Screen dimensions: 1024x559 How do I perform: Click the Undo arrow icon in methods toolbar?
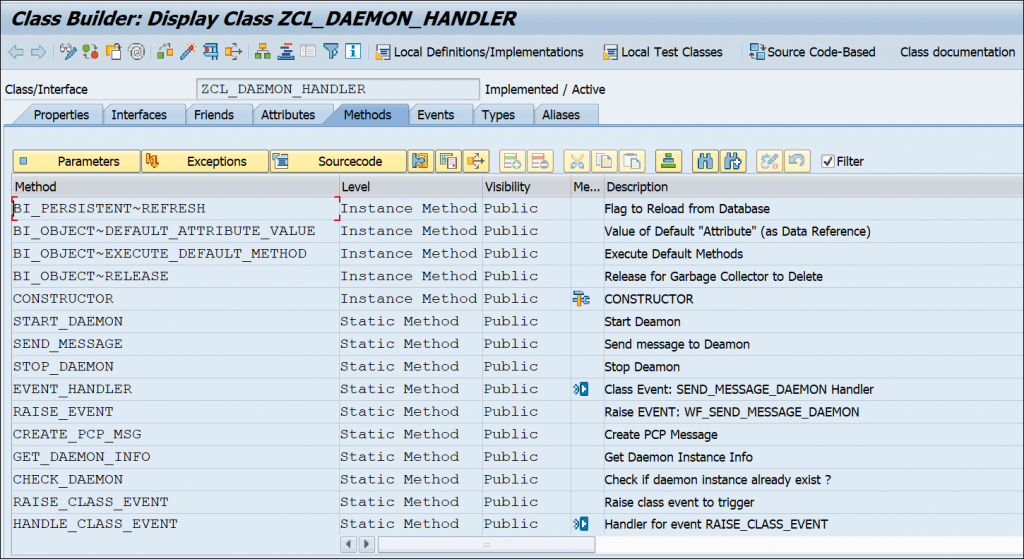[797, 161]
